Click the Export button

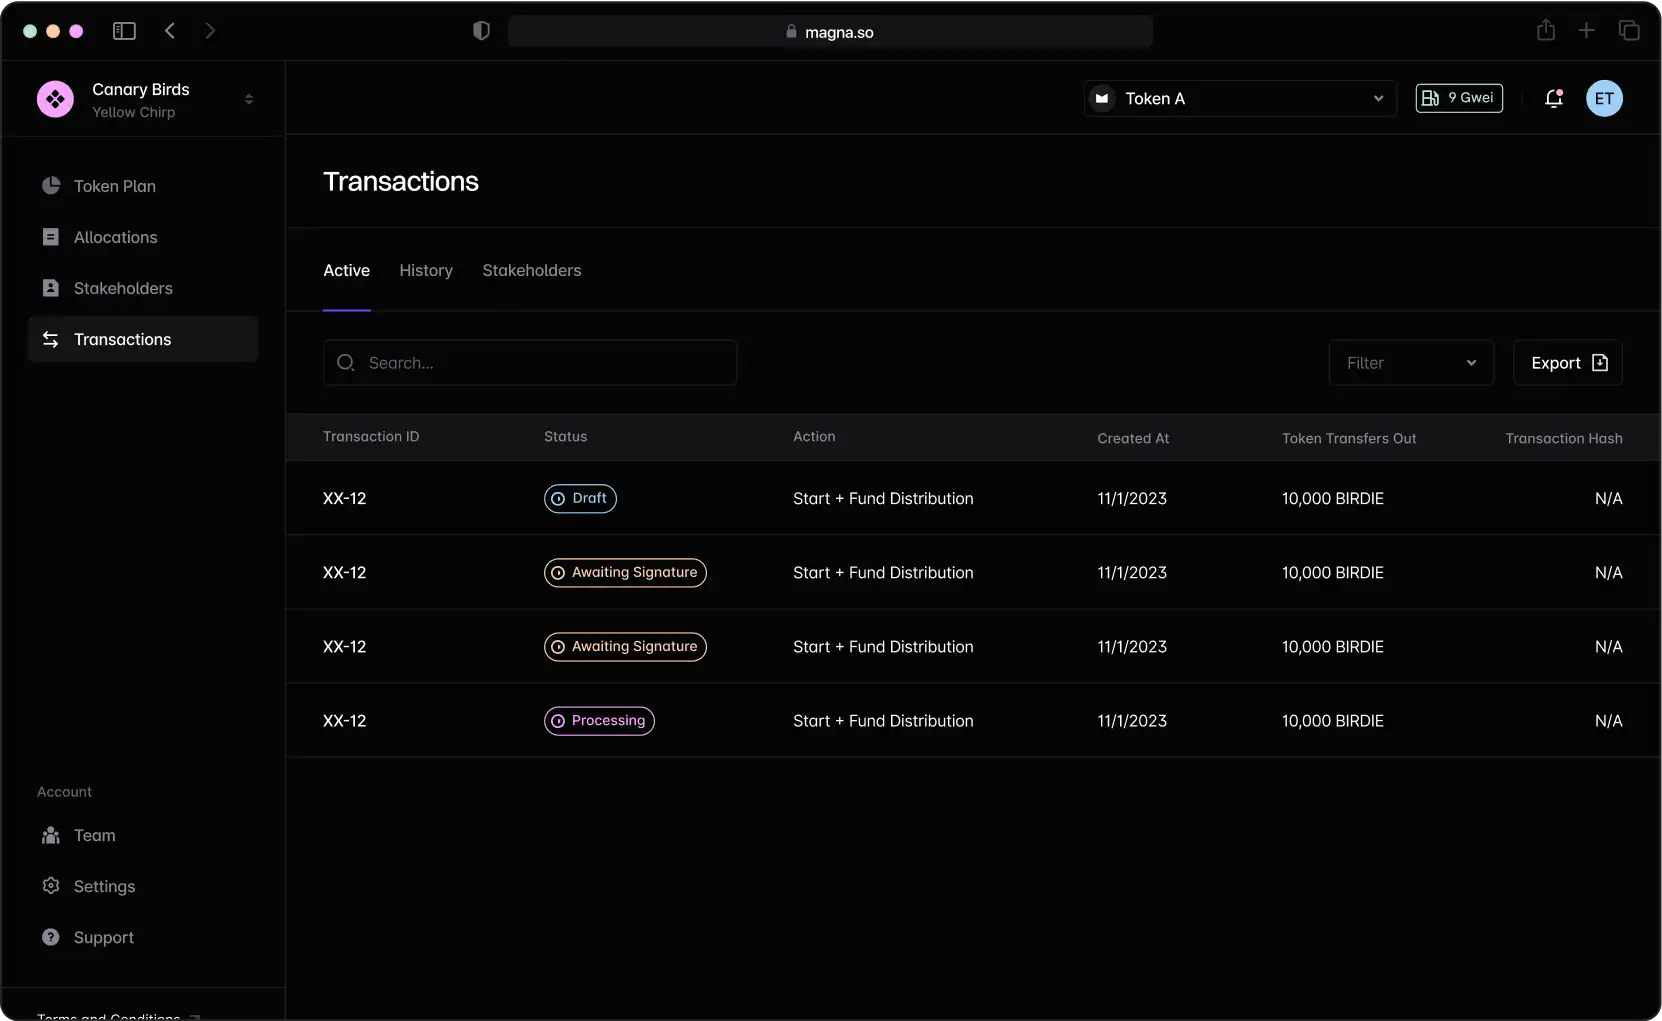tap(1569, 363)
